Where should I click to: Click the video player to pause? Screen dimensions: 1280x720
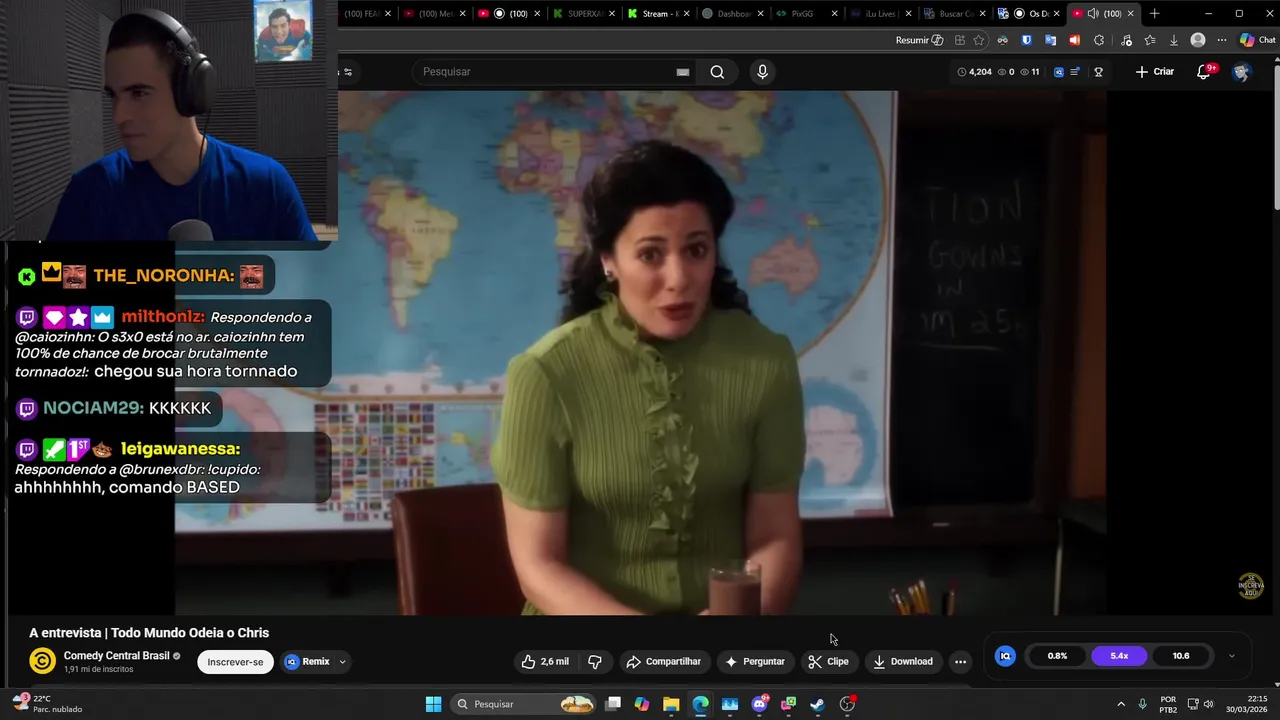(x=640, y=352)
